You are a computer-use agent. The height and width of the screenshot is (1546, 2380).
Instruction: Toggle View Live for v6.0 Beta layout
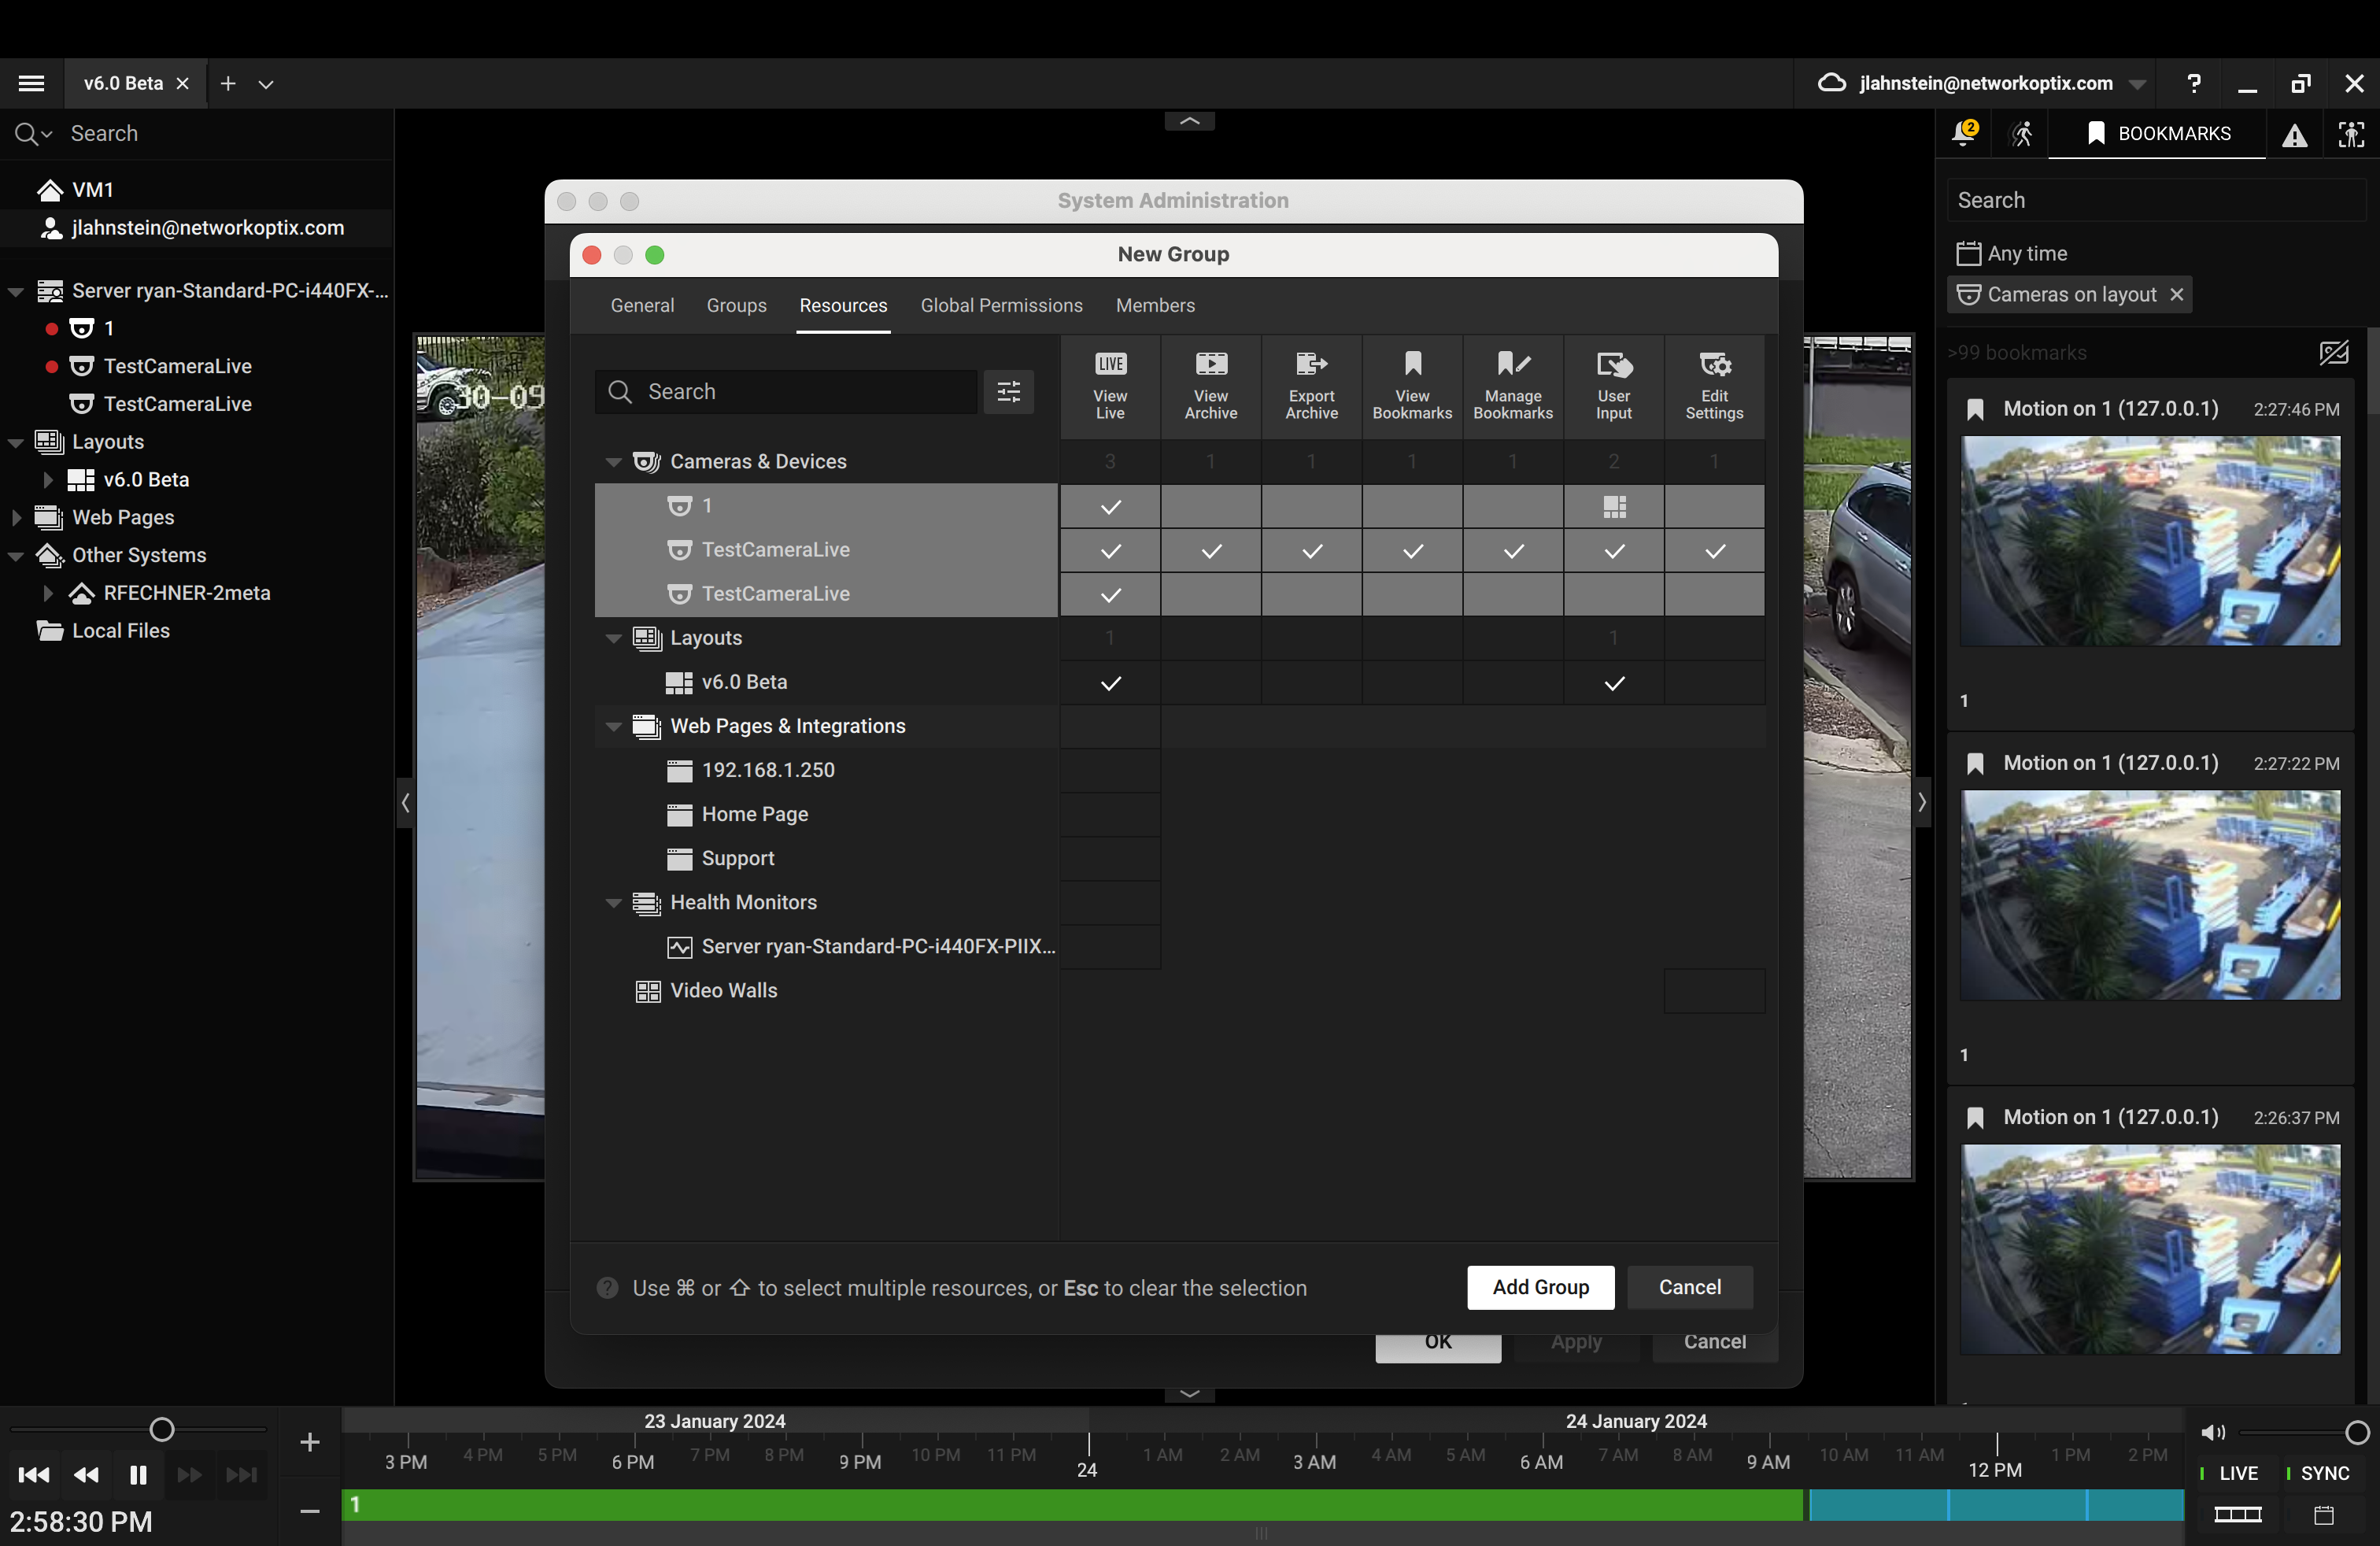pyautogui.click(x=1110, y=683)
